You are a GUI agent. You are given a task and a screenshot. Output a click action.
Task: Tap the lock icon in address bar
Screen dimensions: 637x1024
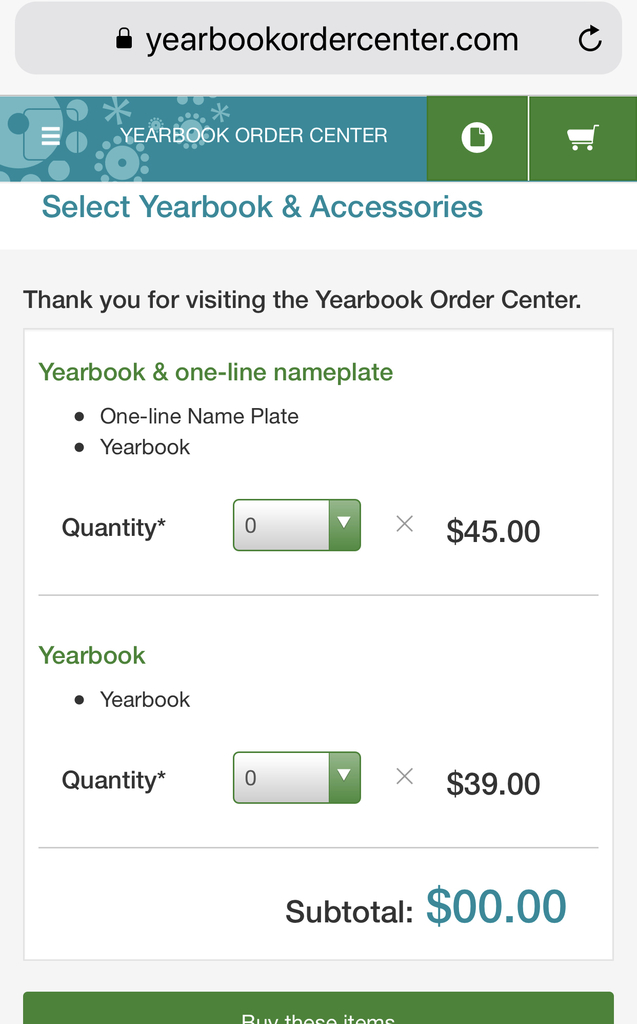tap(124, 39)
